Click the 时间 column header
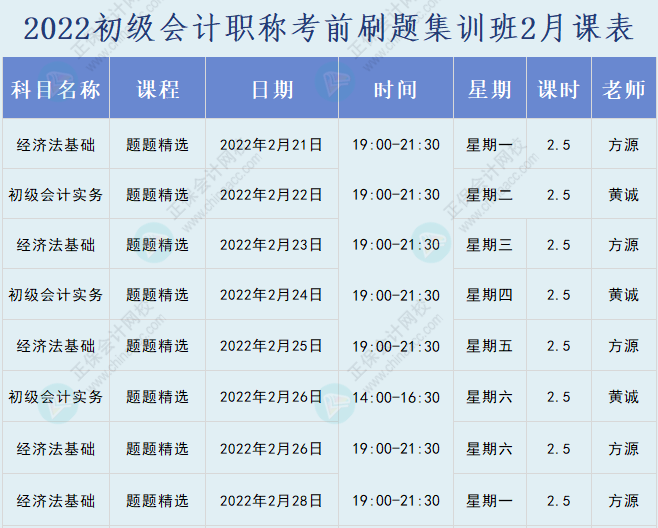This screenshot has height=528, width=658. click(396, 90)
